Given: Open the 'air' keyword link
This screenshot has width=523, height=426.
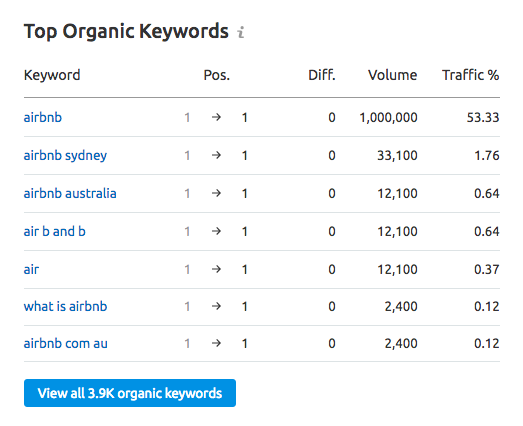Looking at the screenshot, I should (31, 270).
